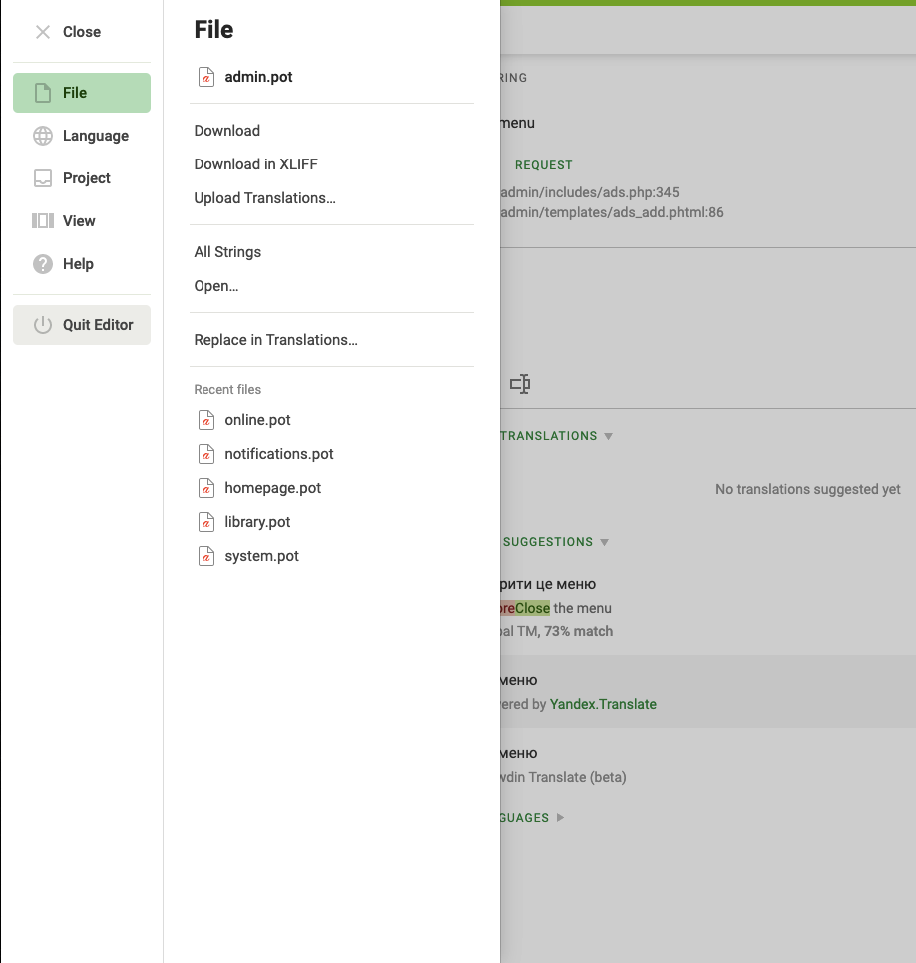Viewport: 916px width, 963px height.
Task: Open recent file notifications.pot
Action: click(x=278, y=454)
